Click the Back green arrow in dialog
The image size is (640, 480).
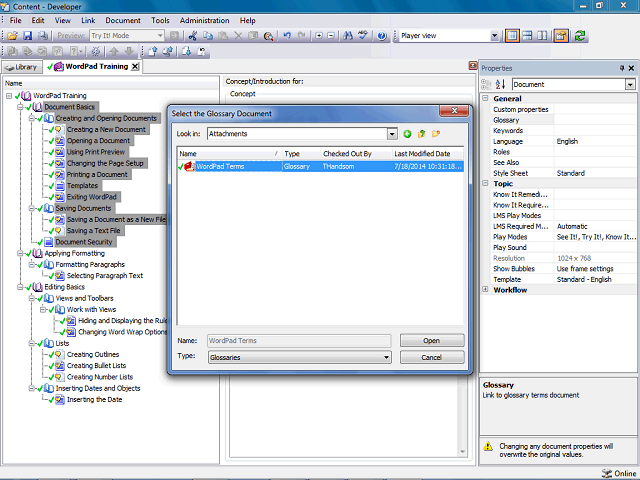(407, 134)
